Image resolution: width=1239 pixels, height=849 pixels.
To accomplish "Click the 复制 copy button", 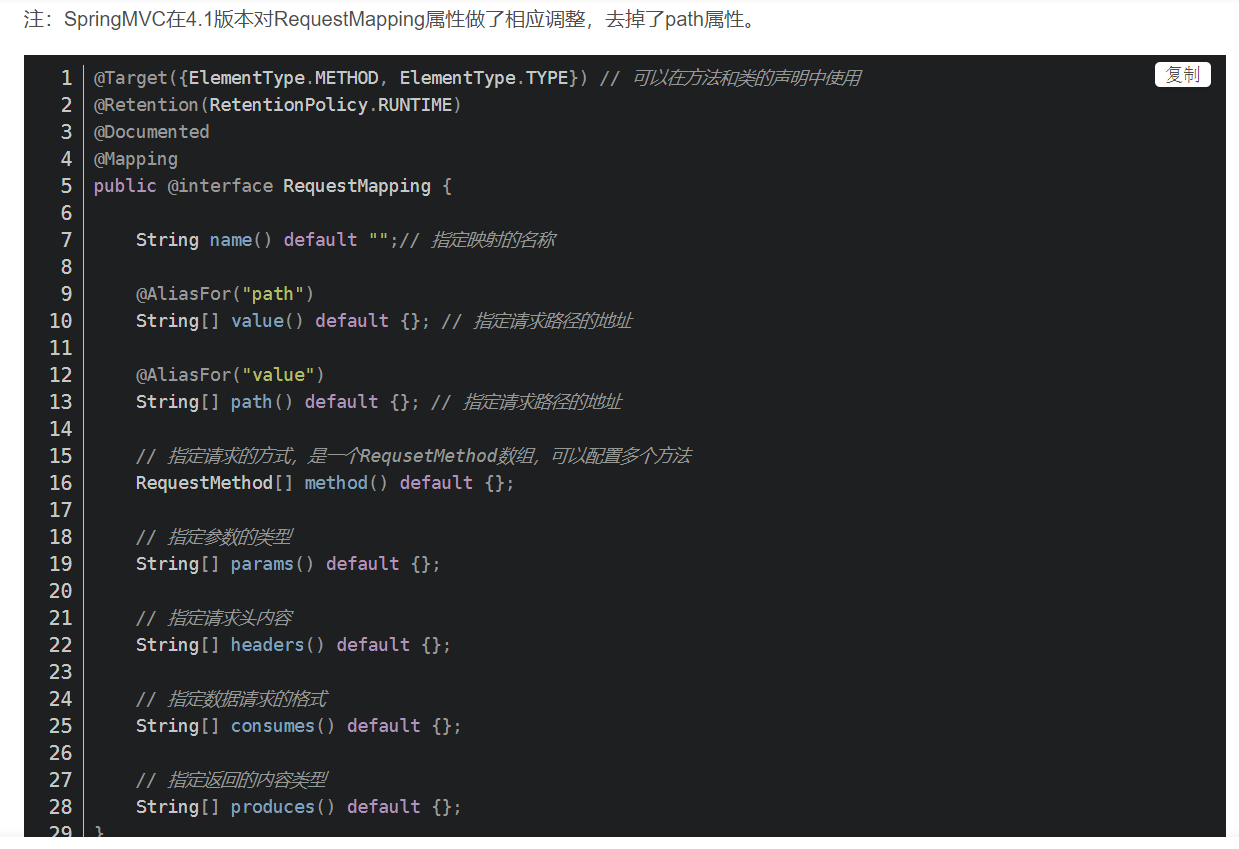I will point(1182,75).
